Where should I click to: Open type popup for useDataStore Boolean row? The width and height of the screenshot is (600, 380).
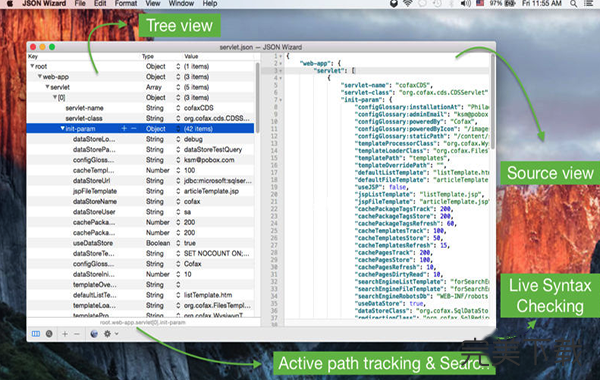(178, 243)
